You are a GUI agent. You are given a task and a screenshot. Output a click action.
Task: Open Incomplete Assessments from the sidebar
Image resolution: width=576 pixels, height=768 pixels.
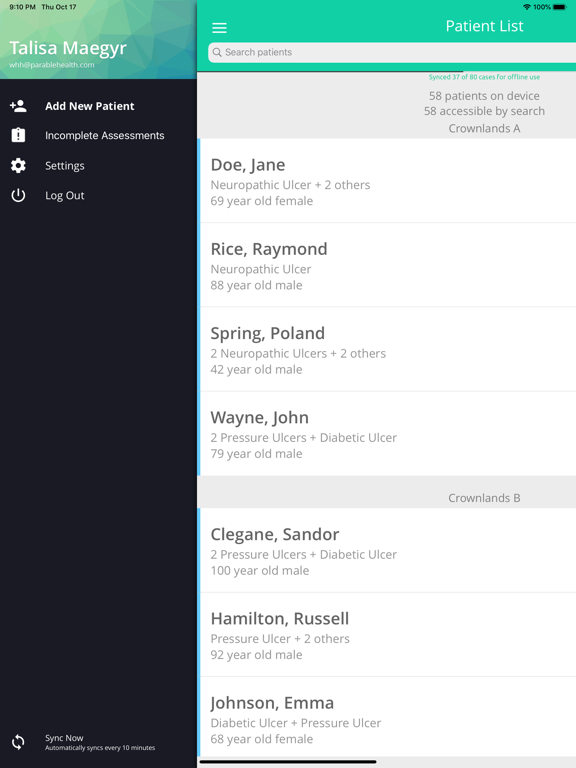tap(104, 136)
